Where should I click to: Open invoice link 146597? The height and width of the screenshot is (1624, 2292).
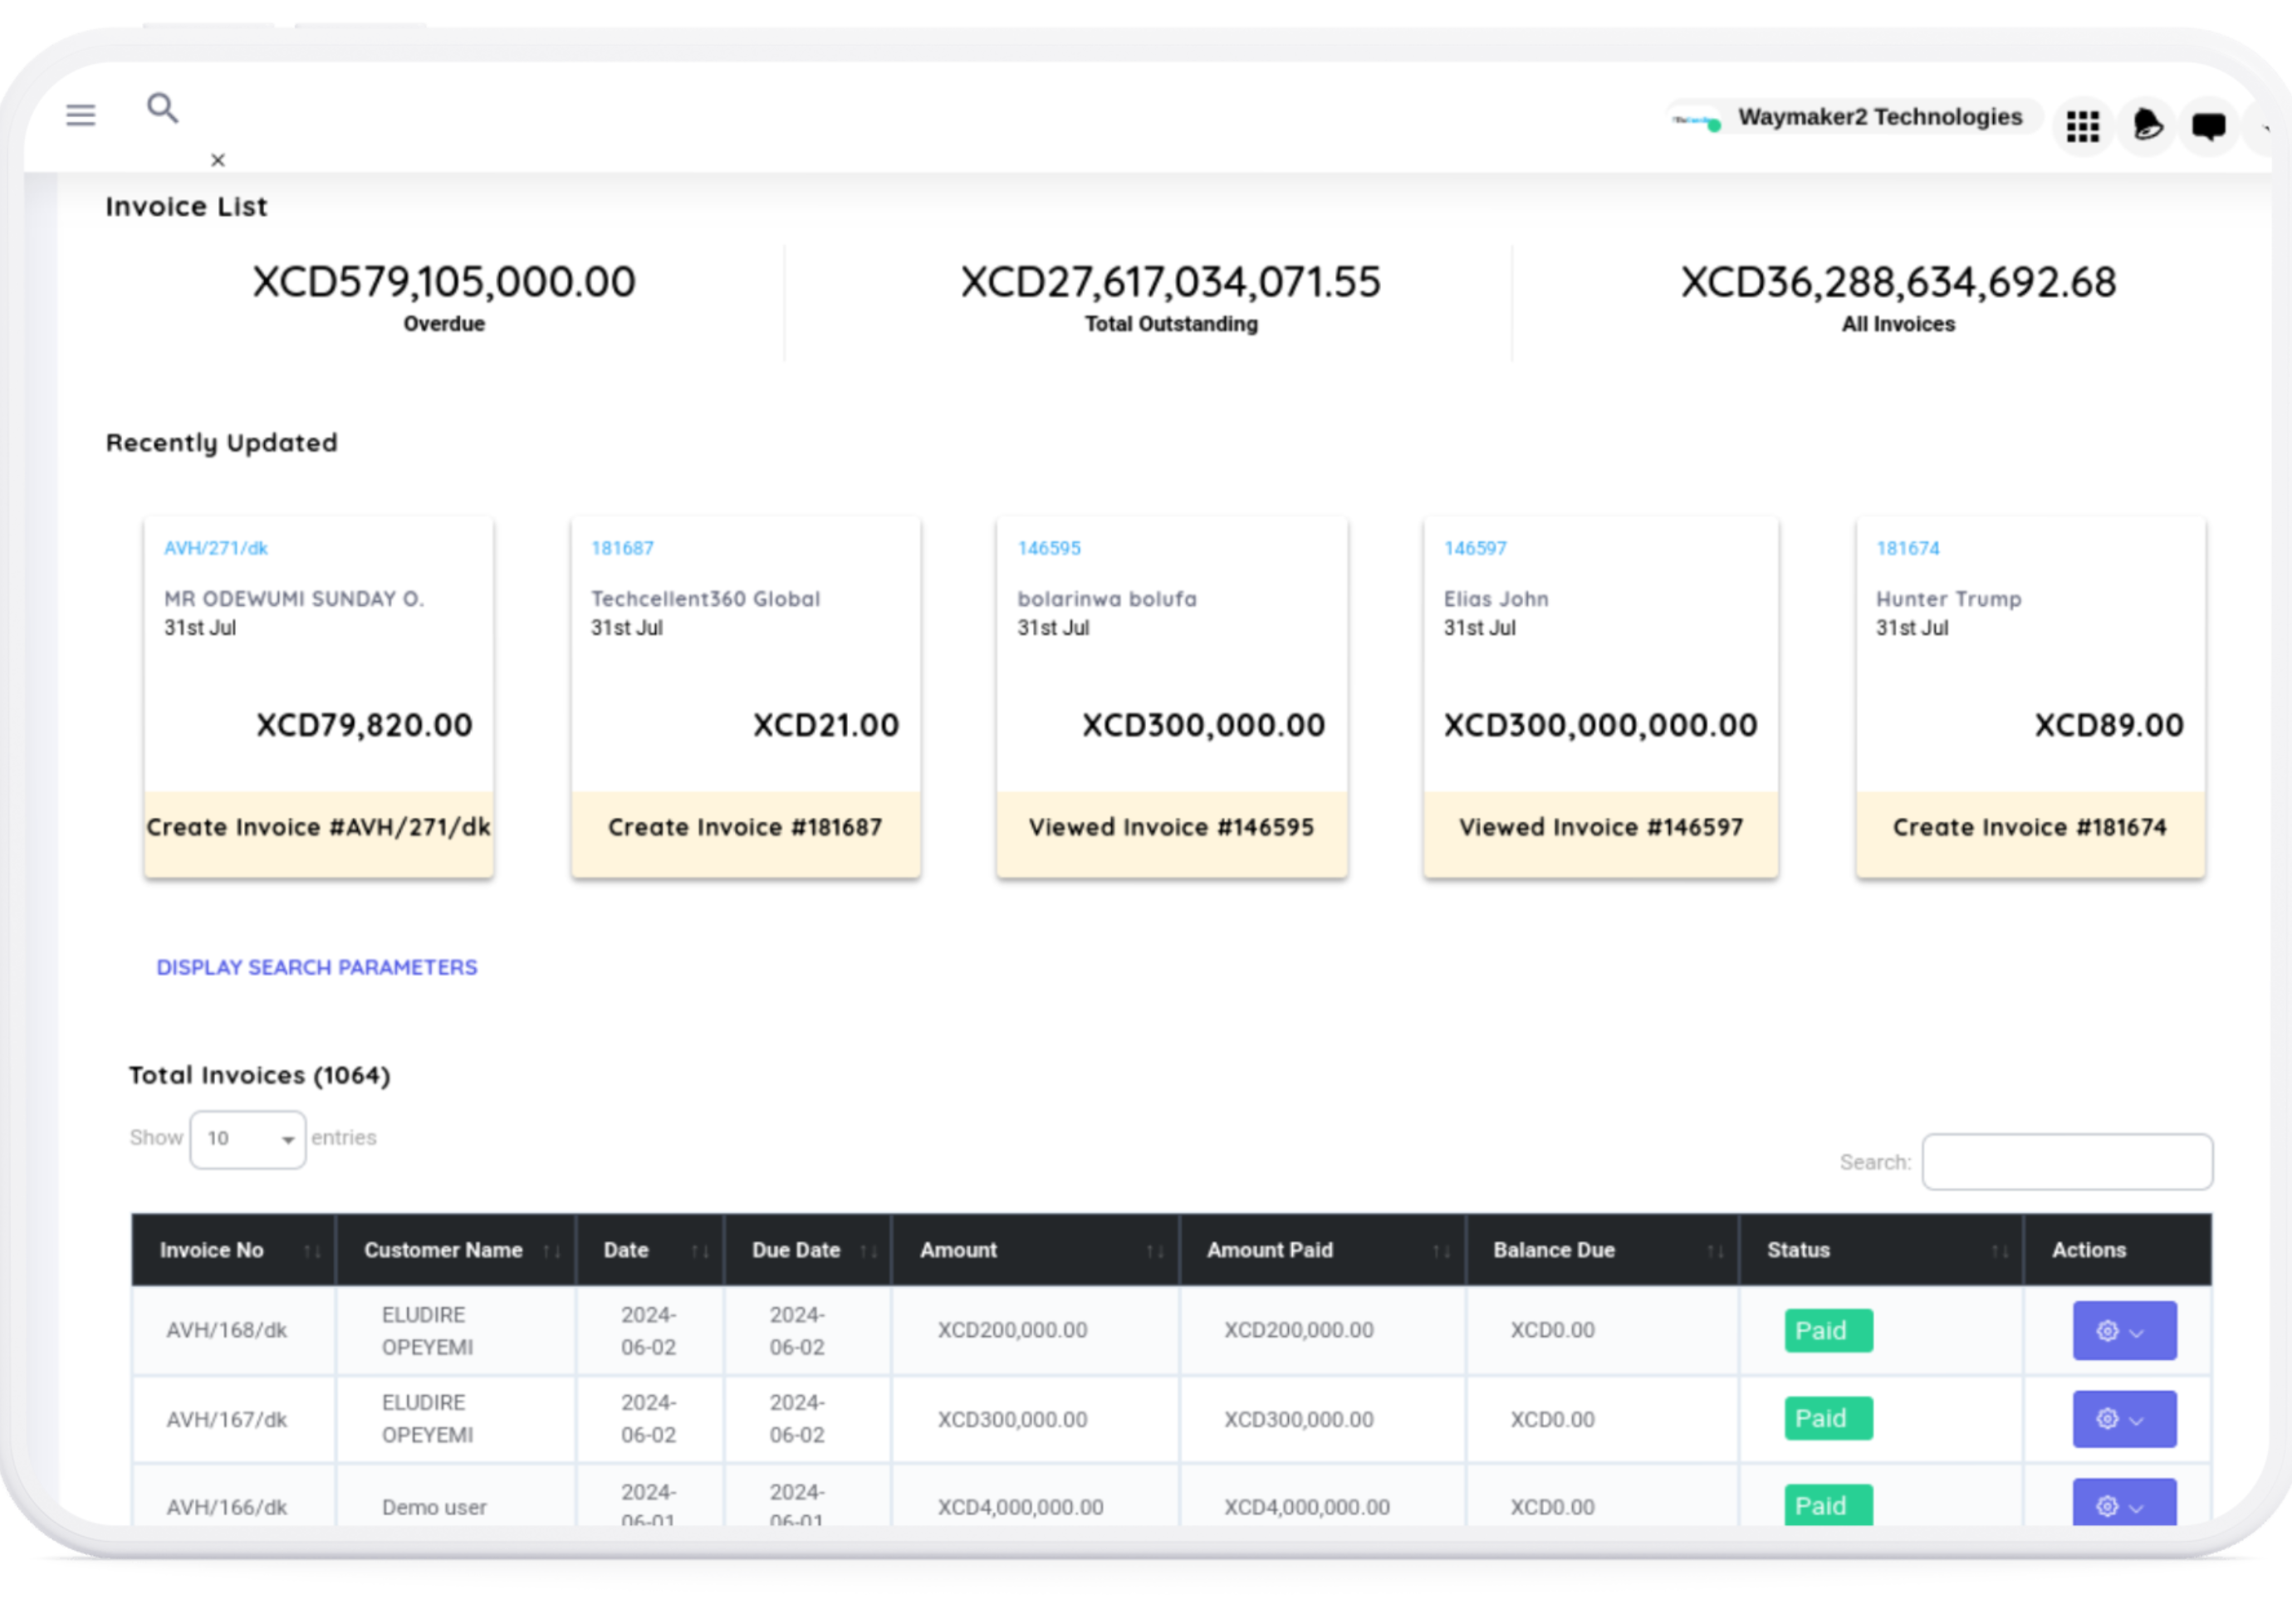[1475, 548]
